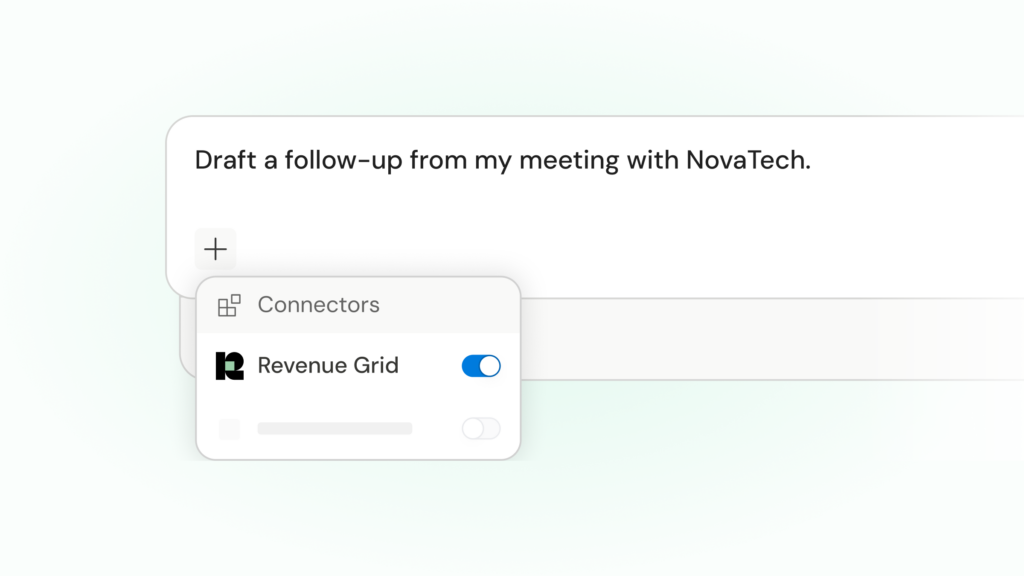This screenshot has width=1024, height=576.
Task: Click the Connectors grid icon
Action: pyautogui.click(x=229, y=305)
